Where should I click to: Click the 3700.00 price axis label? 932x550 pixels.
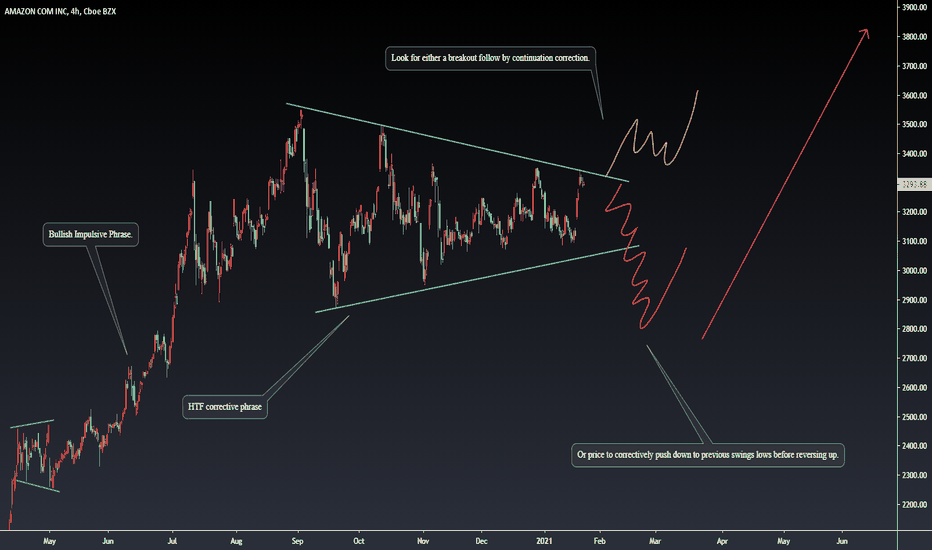point(915,66)
